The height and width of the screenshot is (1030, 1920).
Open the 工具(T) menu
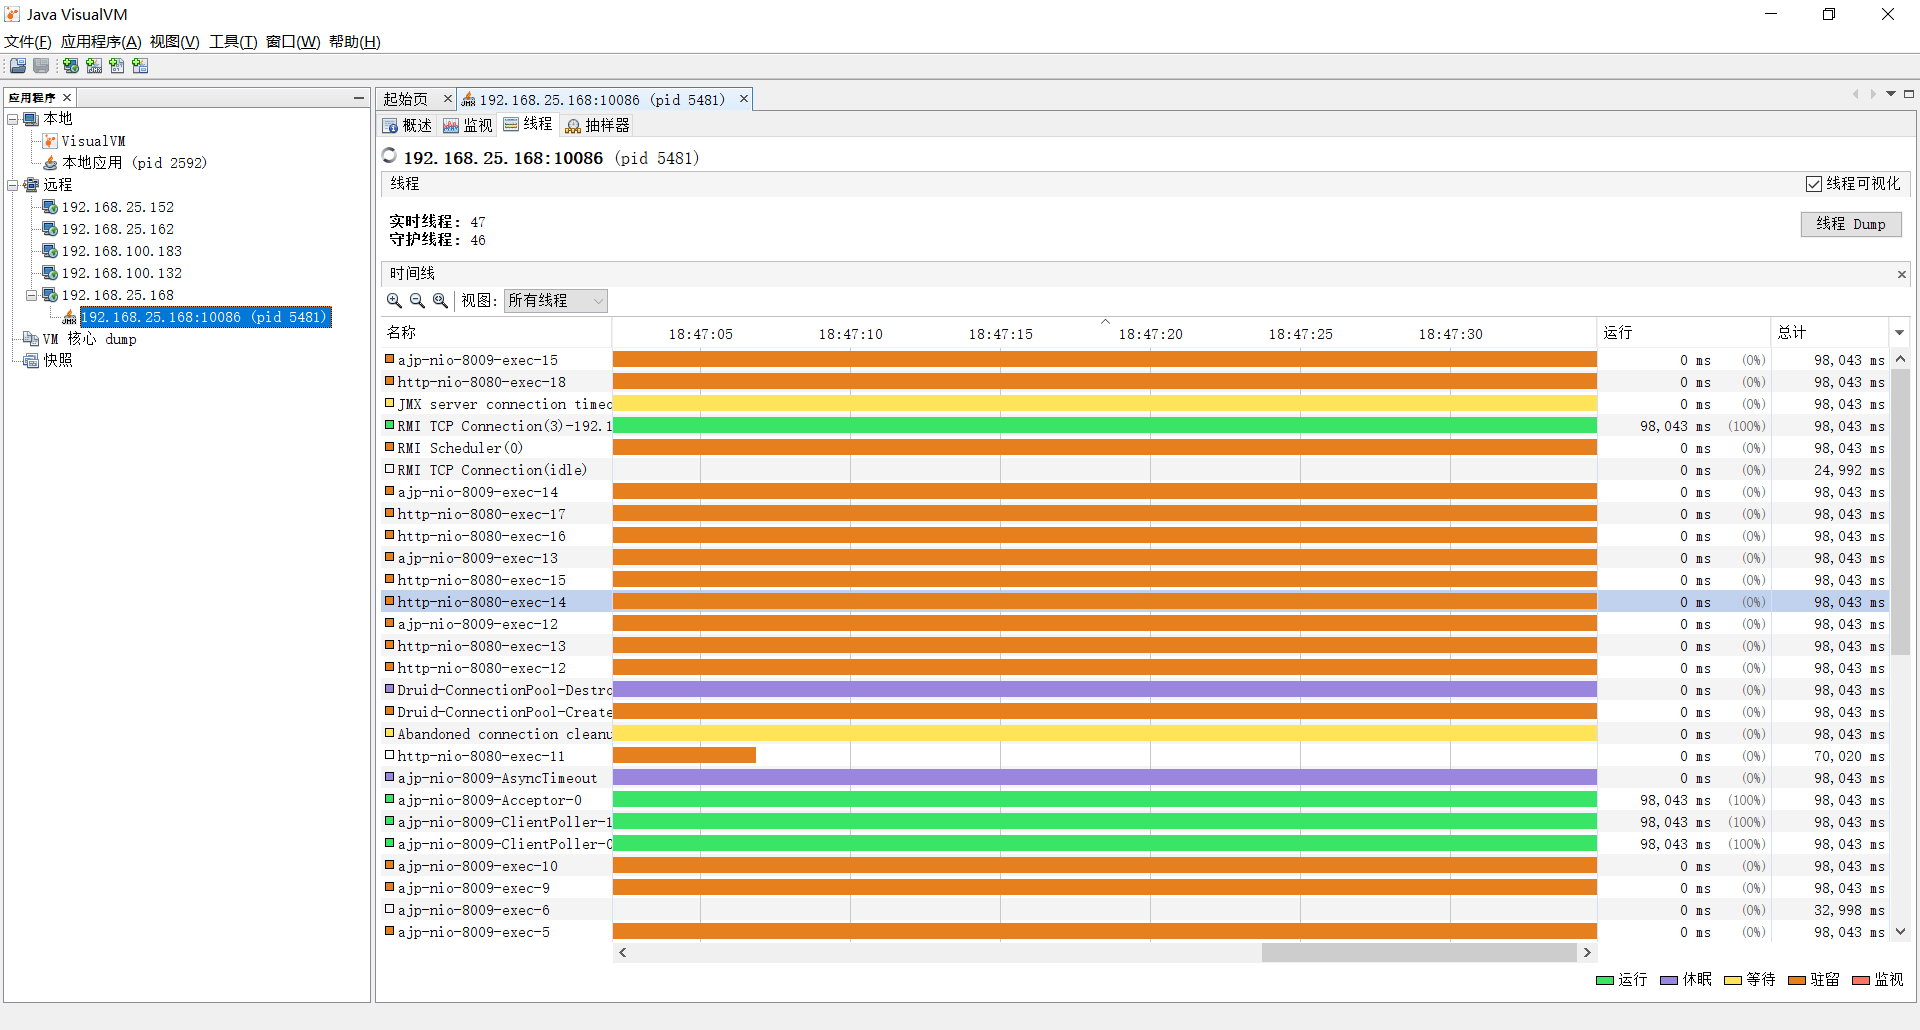pyautogui.click(x=233, y=42)
